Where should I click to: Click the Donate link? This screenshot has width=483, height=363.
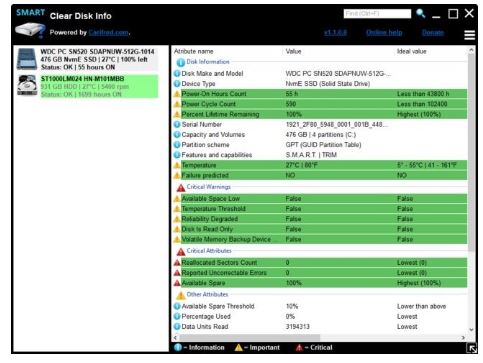(433, 33)
